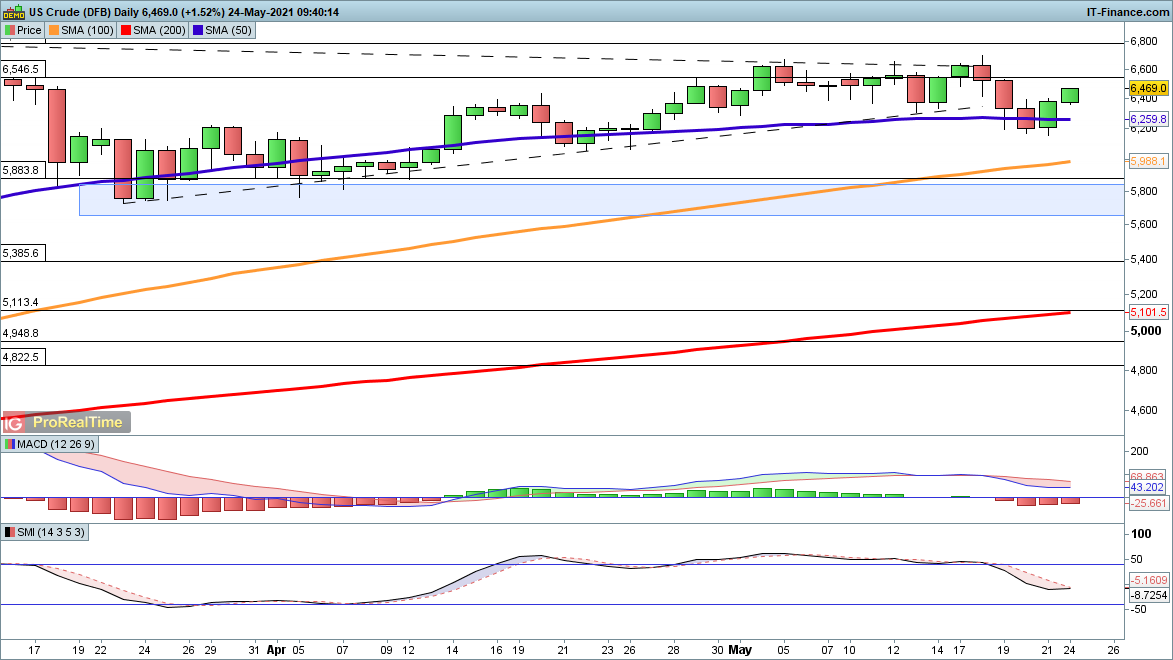Click the orange SMA (100) color swatch
The width and height of the screenshot is (1173, 660).
55,30
